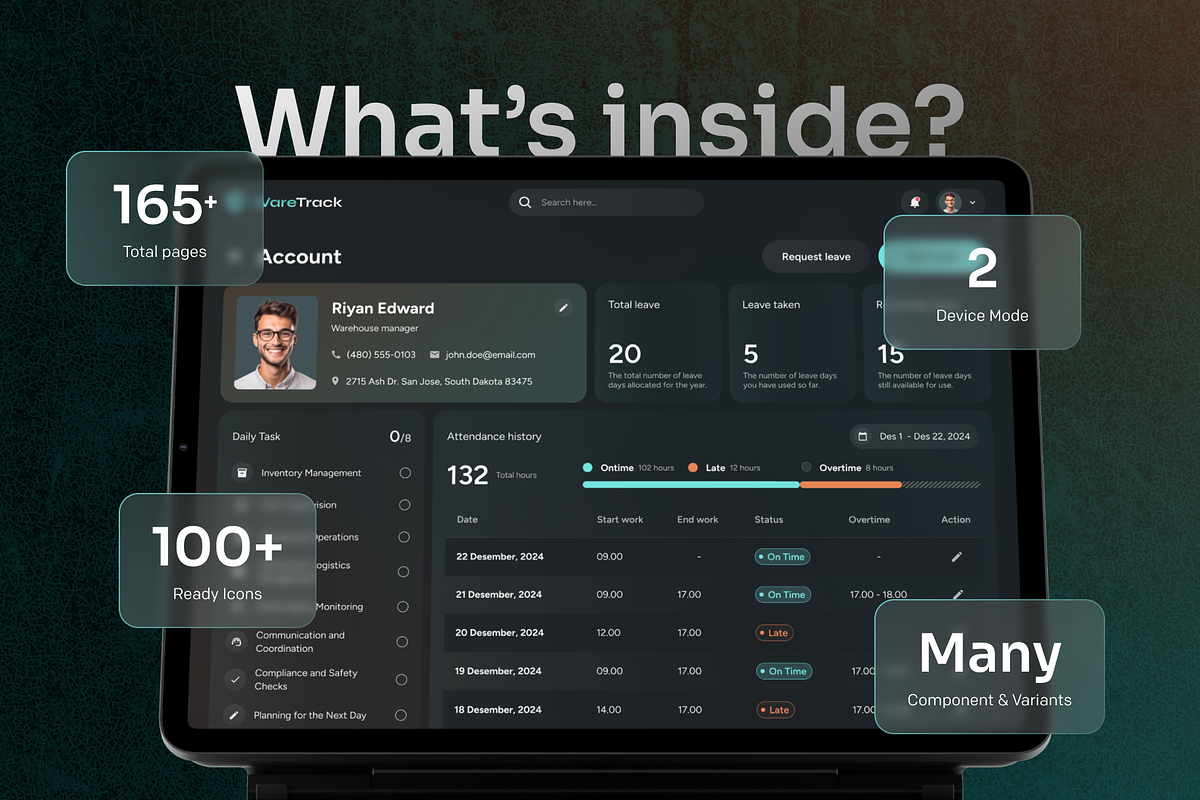
Task: Select the radio for the Operations task
Action: 404,537
